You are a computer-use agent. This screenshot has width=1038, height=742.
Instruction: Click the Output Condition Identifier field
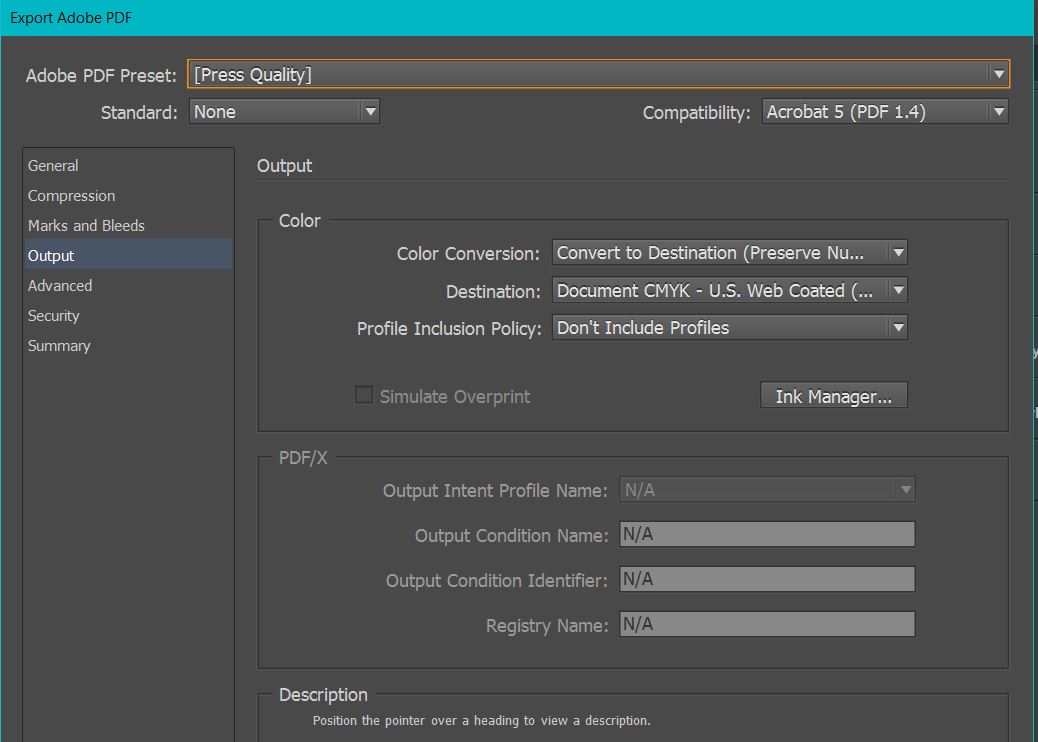click(x=767, y=580)
